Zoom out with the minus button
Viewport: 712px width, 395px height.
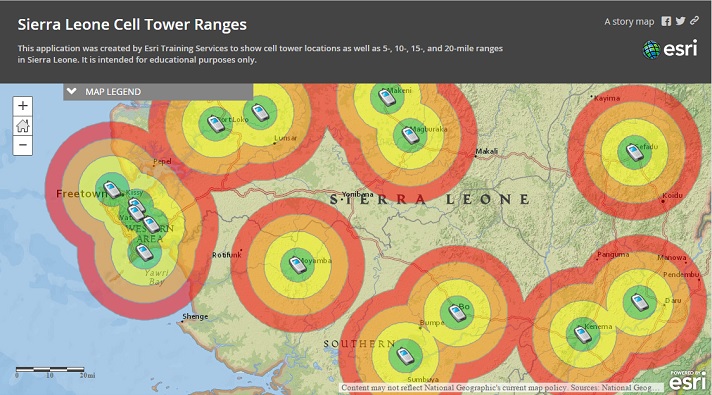tap(22, 145)
